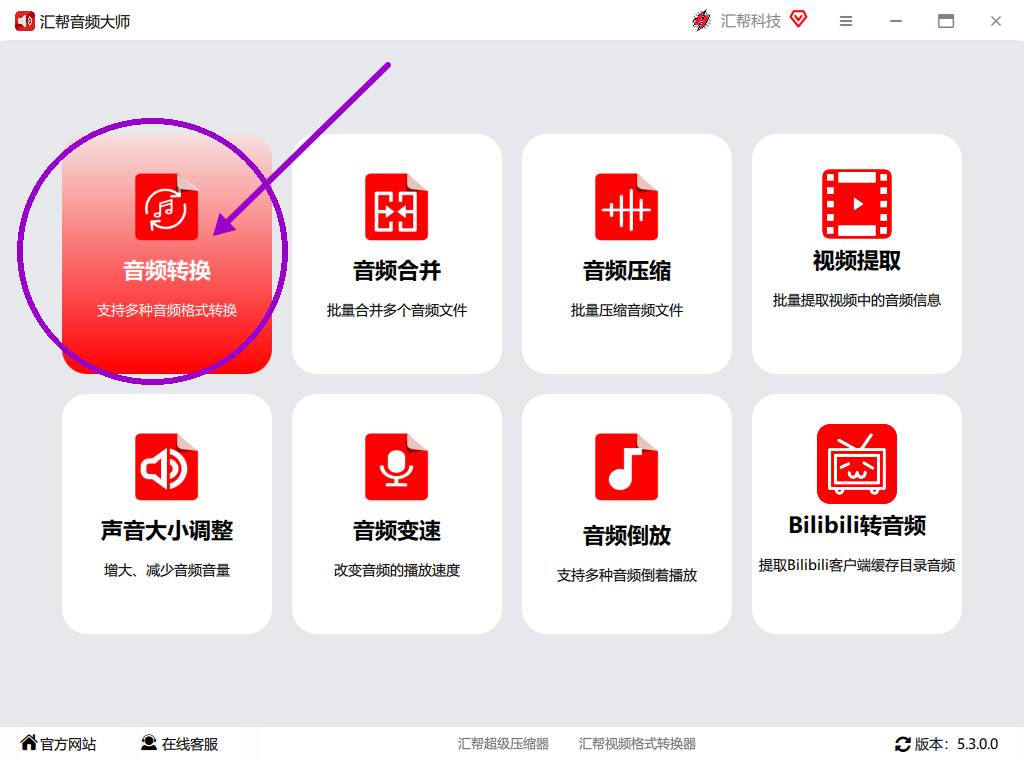Click the 声音大小调整 card title
1024x760 pixels.
(x=167, y=530)
